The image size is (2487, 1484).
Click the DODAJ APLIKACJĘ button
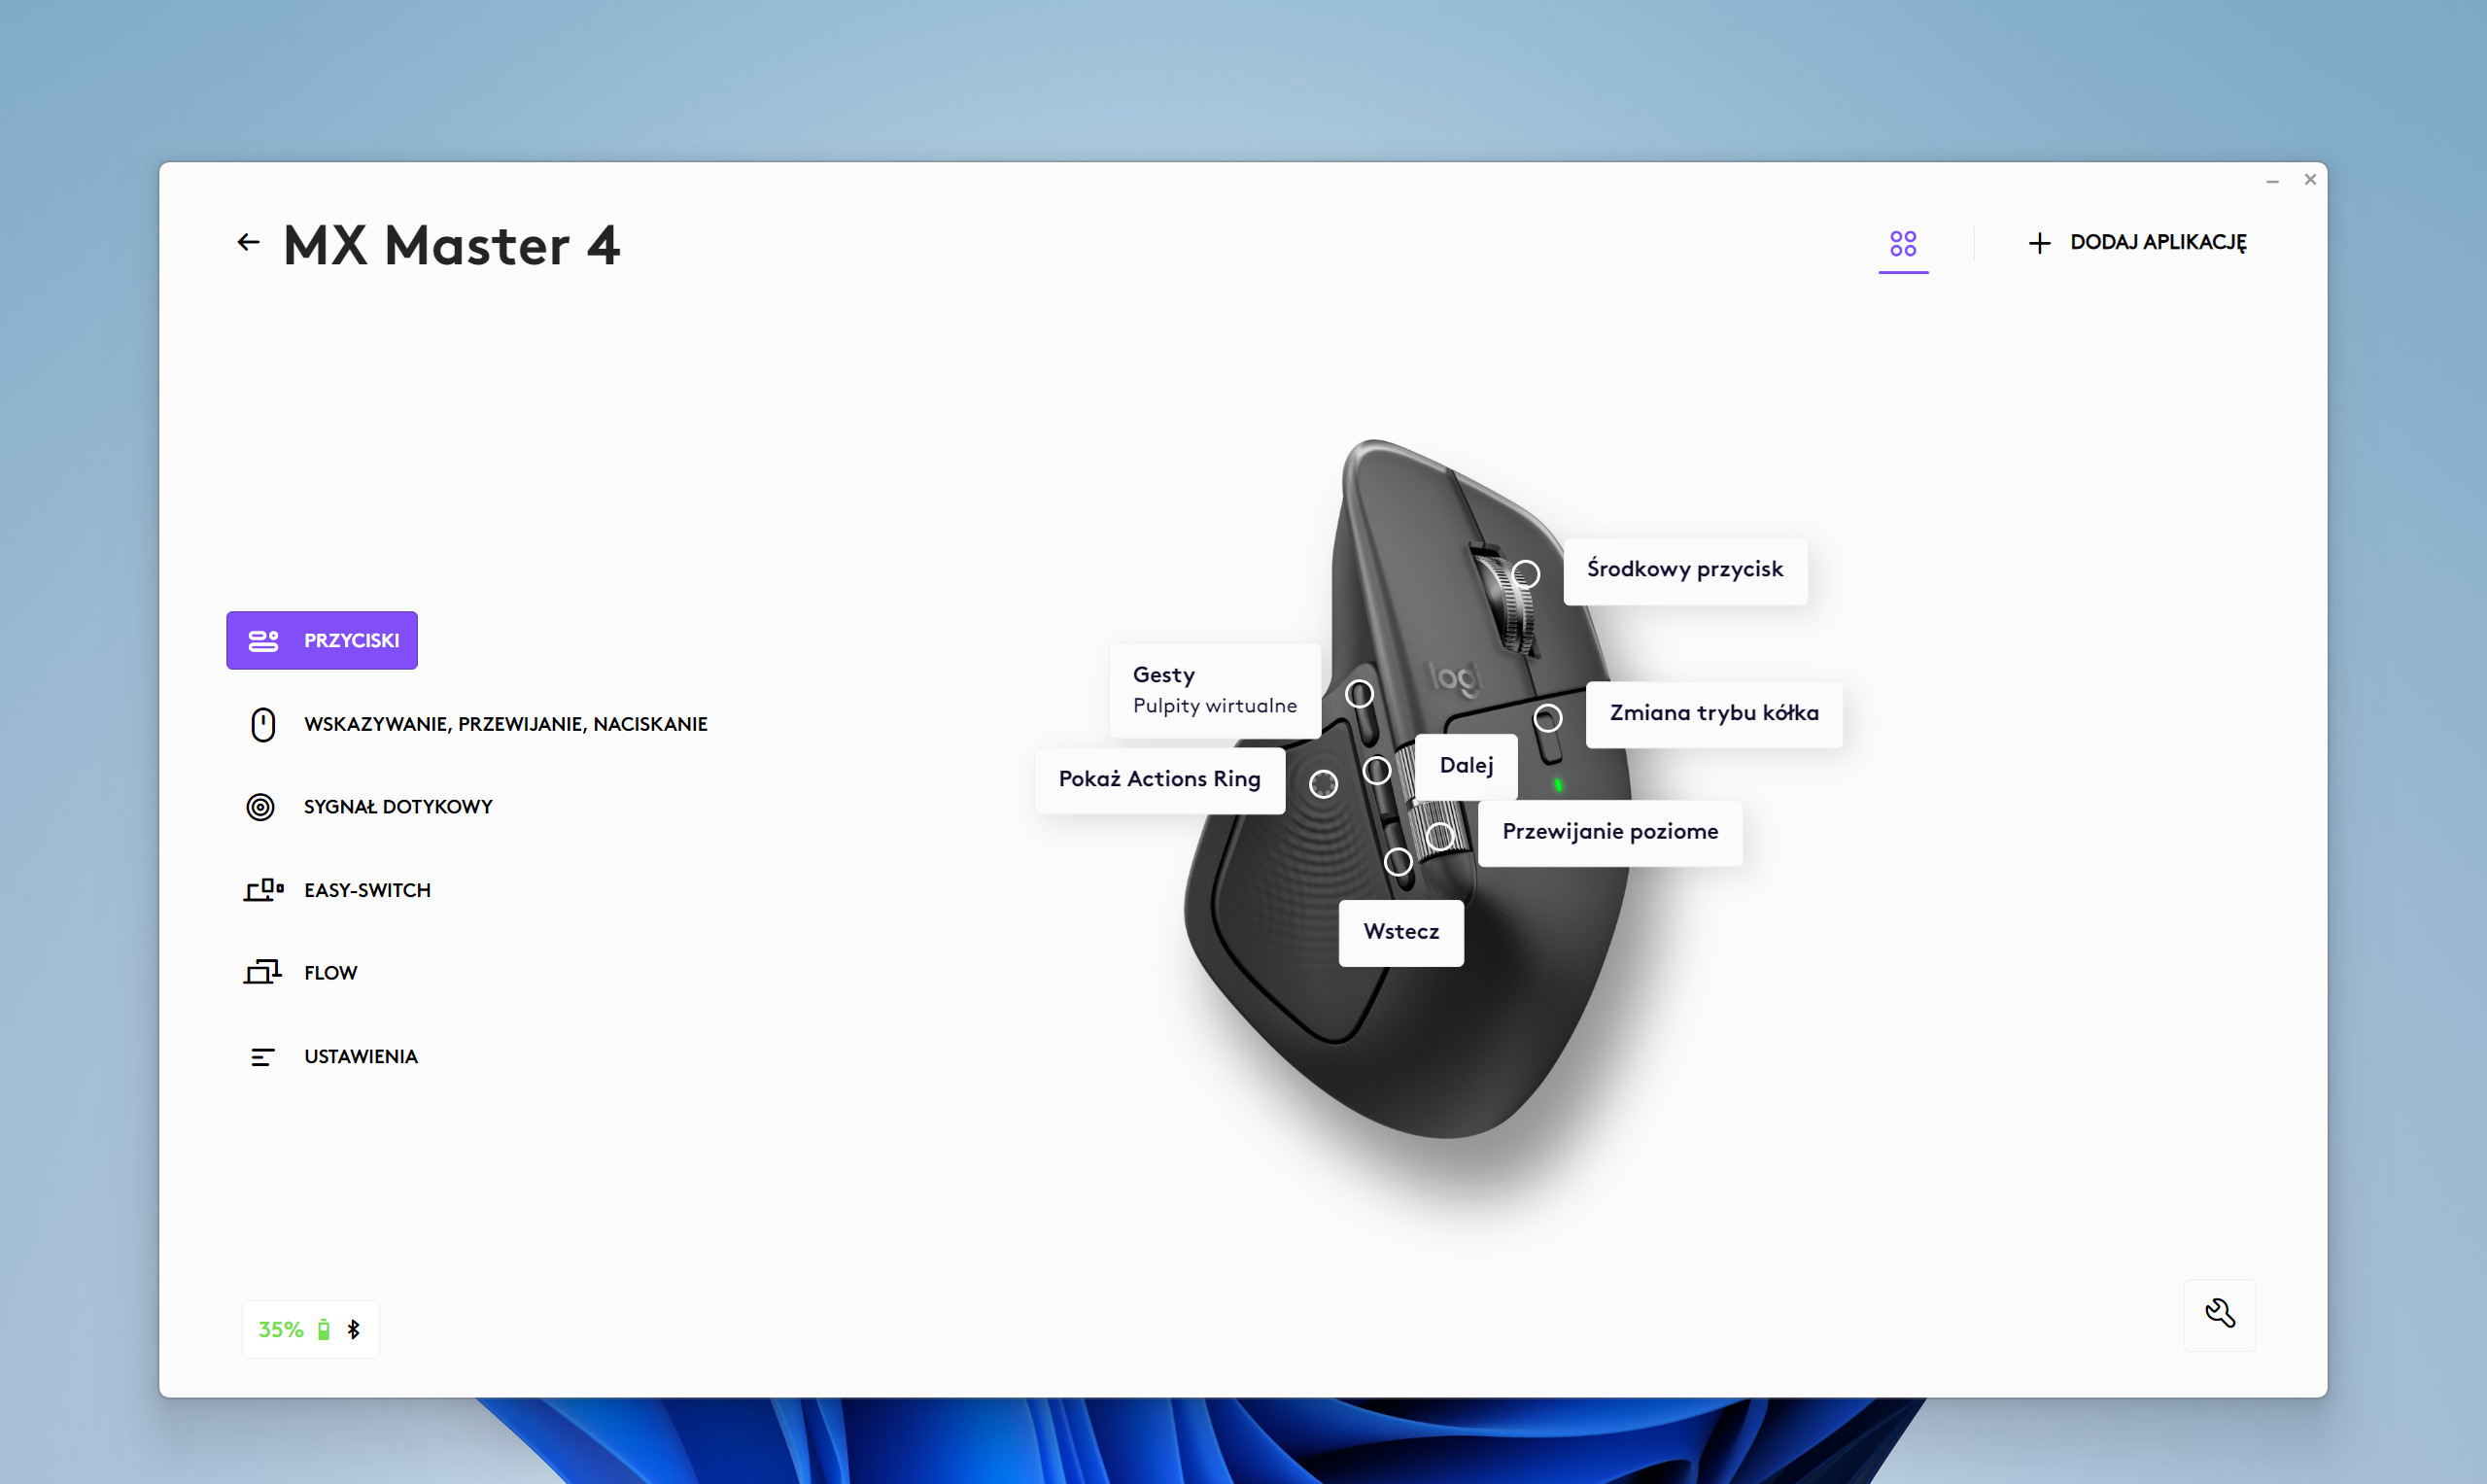point(2137,242)
